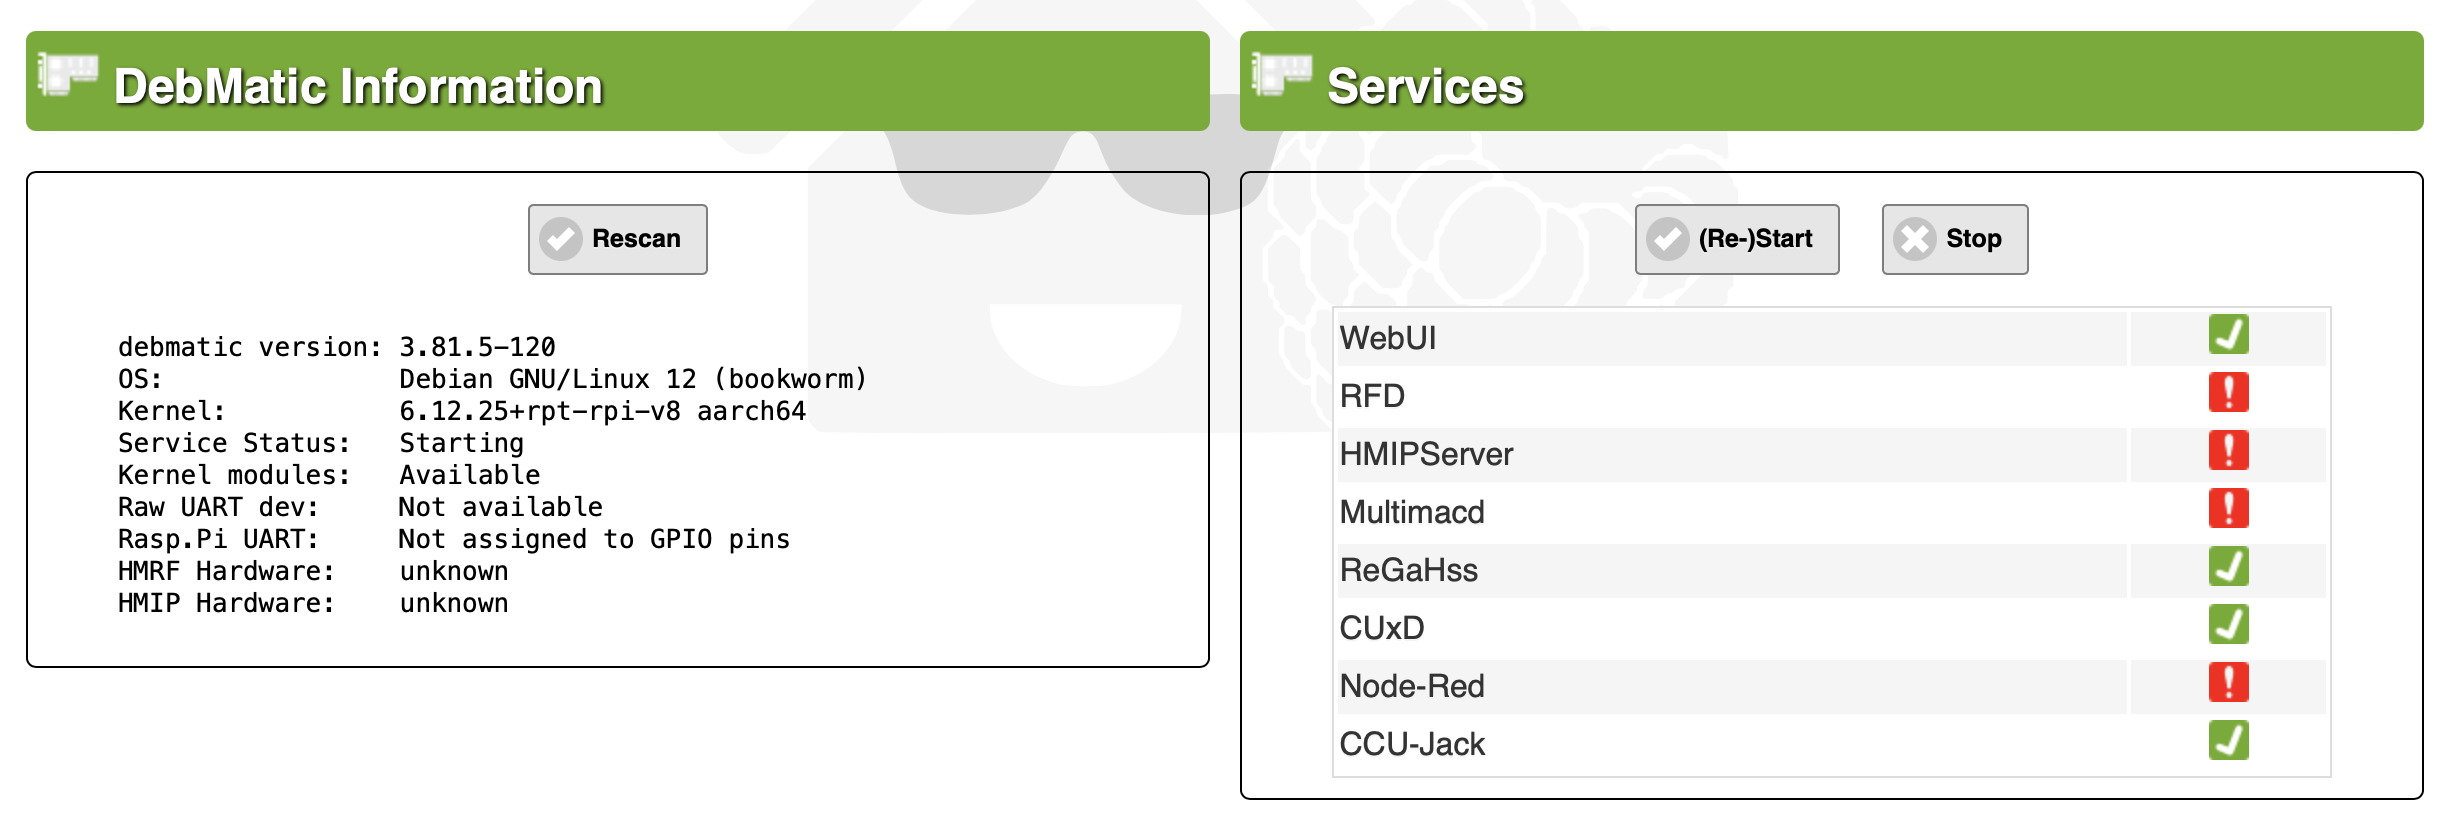Select the Node-Red service row label
2462x826 pixels.
pyautogui.click(x=1412, y=686)
